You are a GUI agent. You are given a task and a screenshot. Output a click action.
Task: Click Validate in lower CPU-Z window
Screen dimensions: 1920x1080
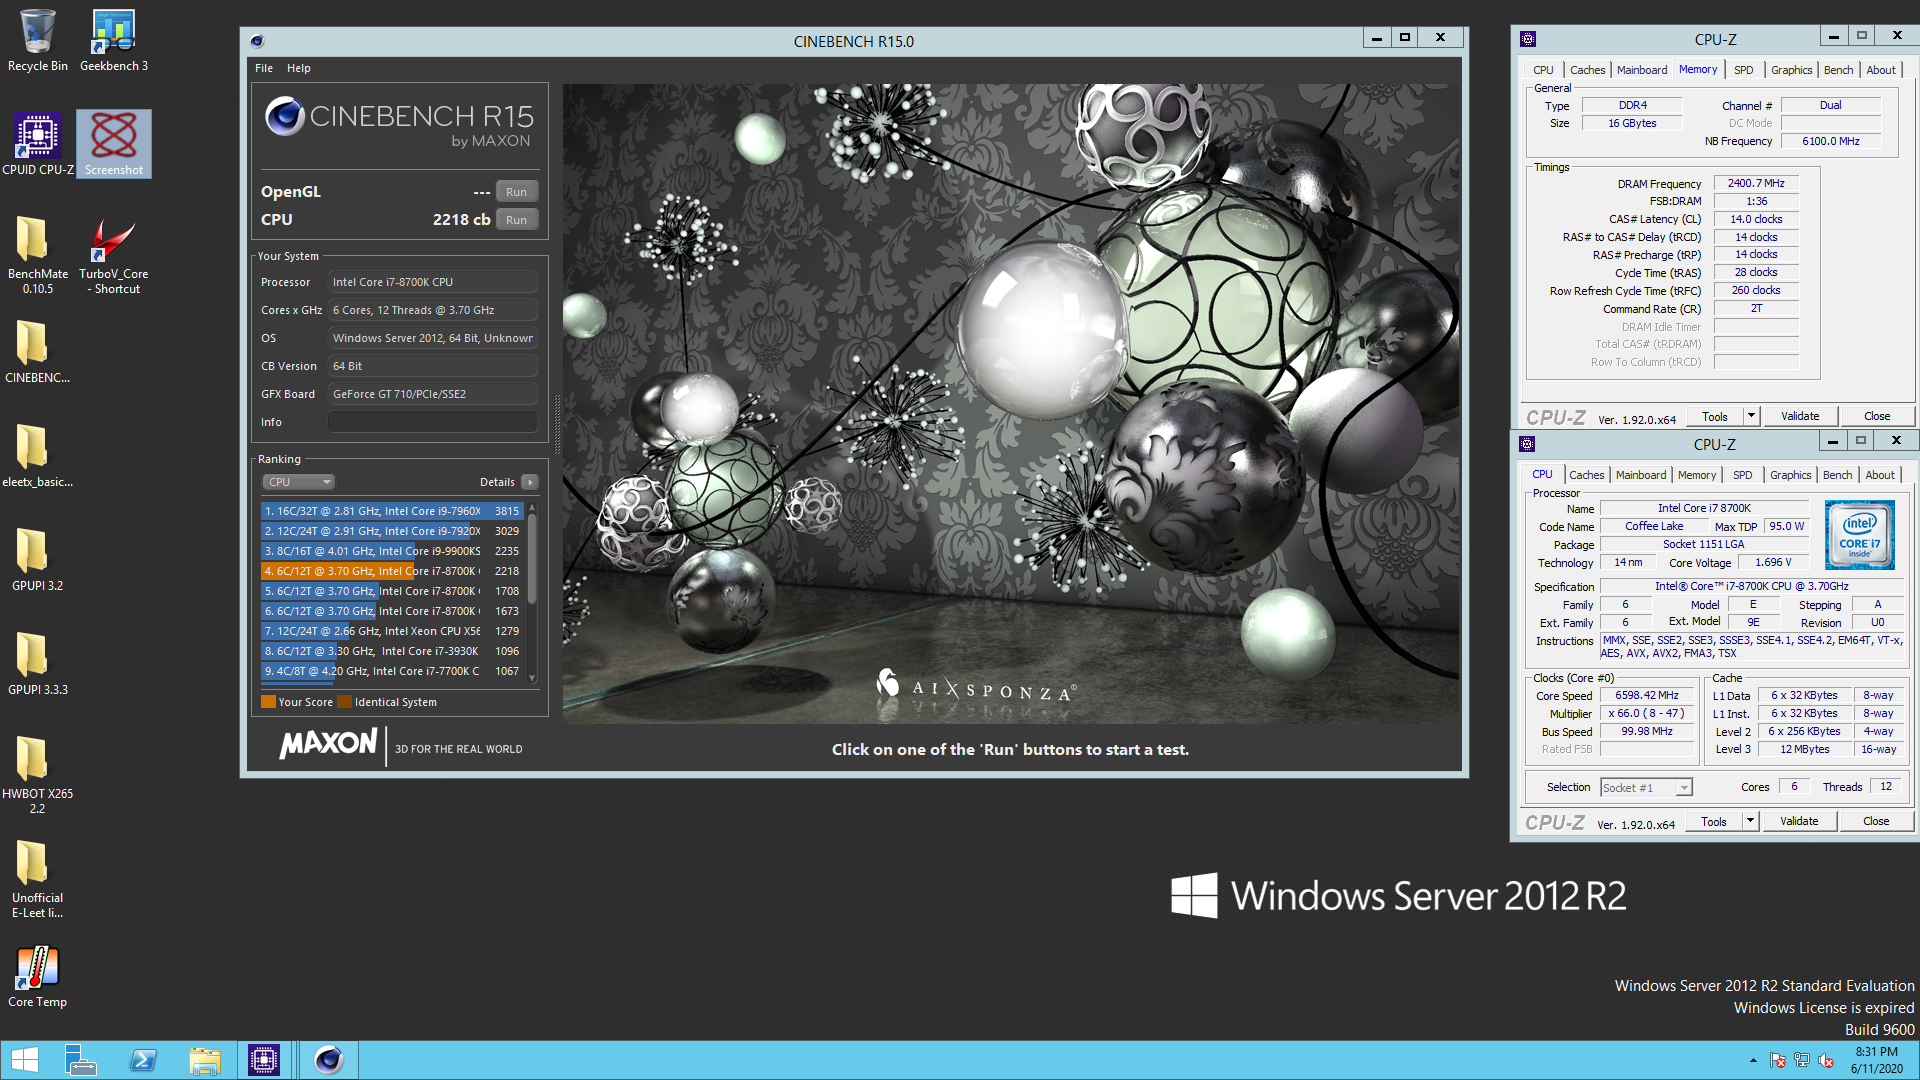(1799, 821)
